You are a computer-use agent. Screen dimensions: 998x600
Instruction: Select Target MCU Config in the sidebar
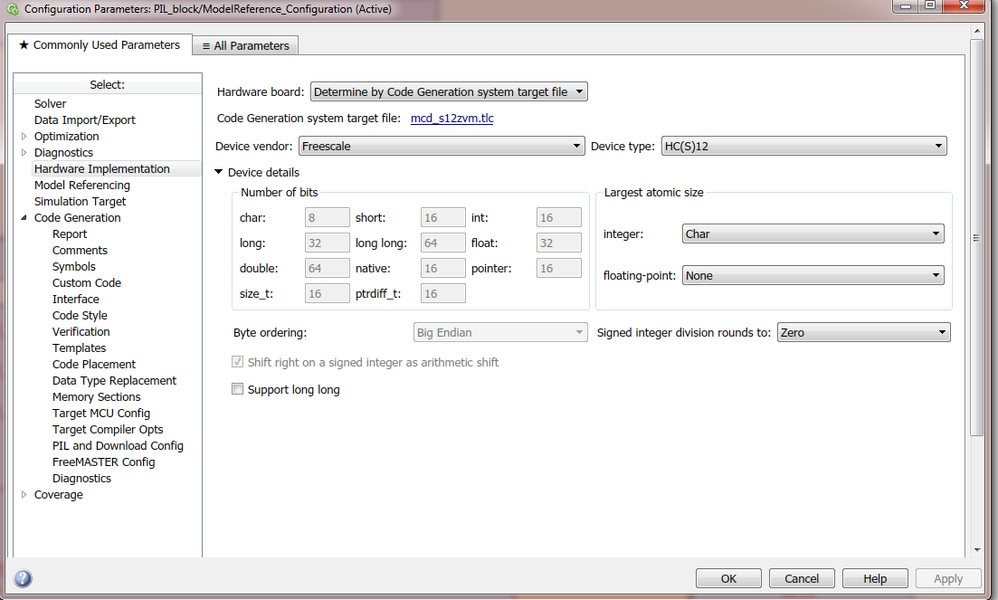click(x=101, y=412)
